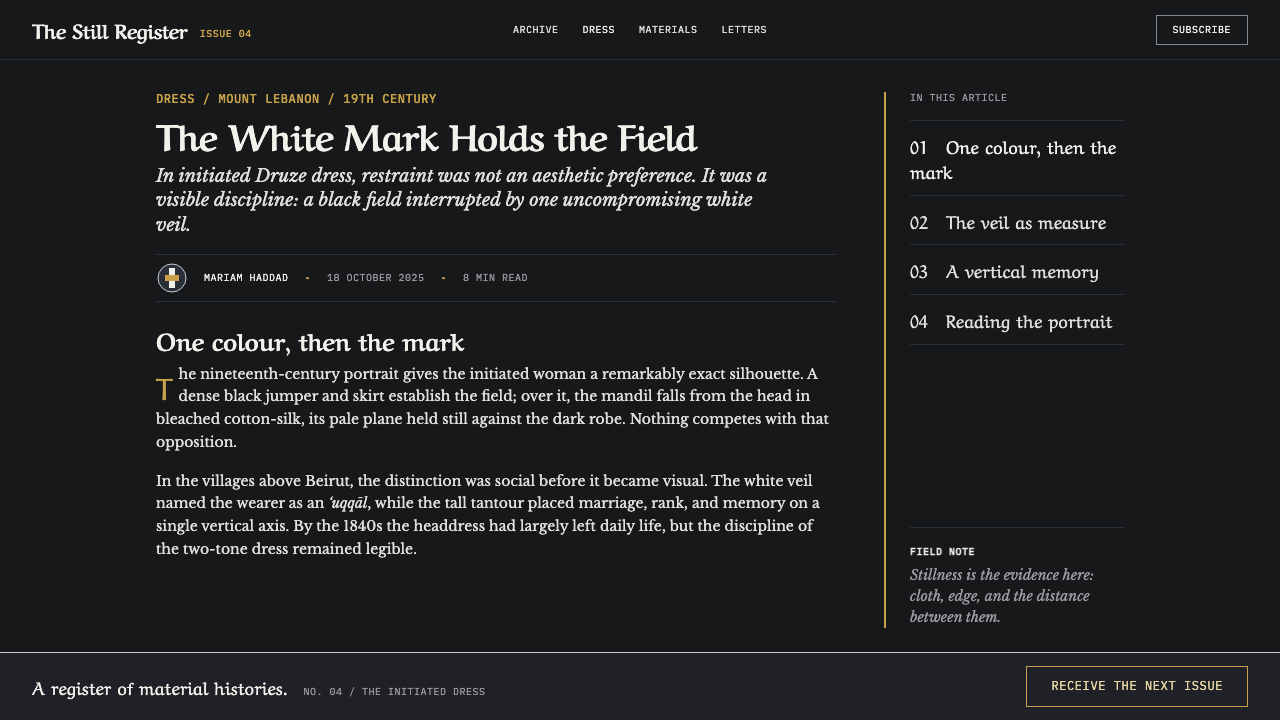Click 'No. 04 / The Initiated Dress' footer text
Viewport: 1280px width, 720px height.
coord(394,692)
